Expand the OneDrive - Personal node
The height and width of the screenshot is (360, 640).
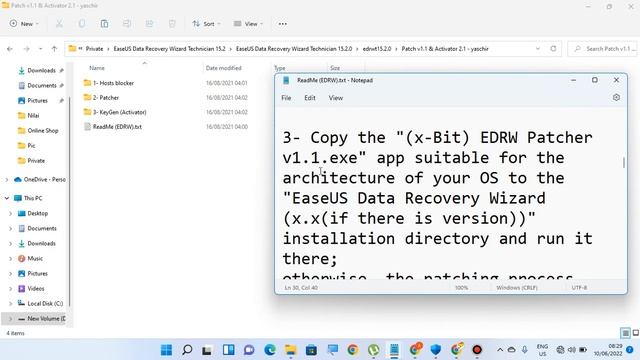click(x=7, y=180)
